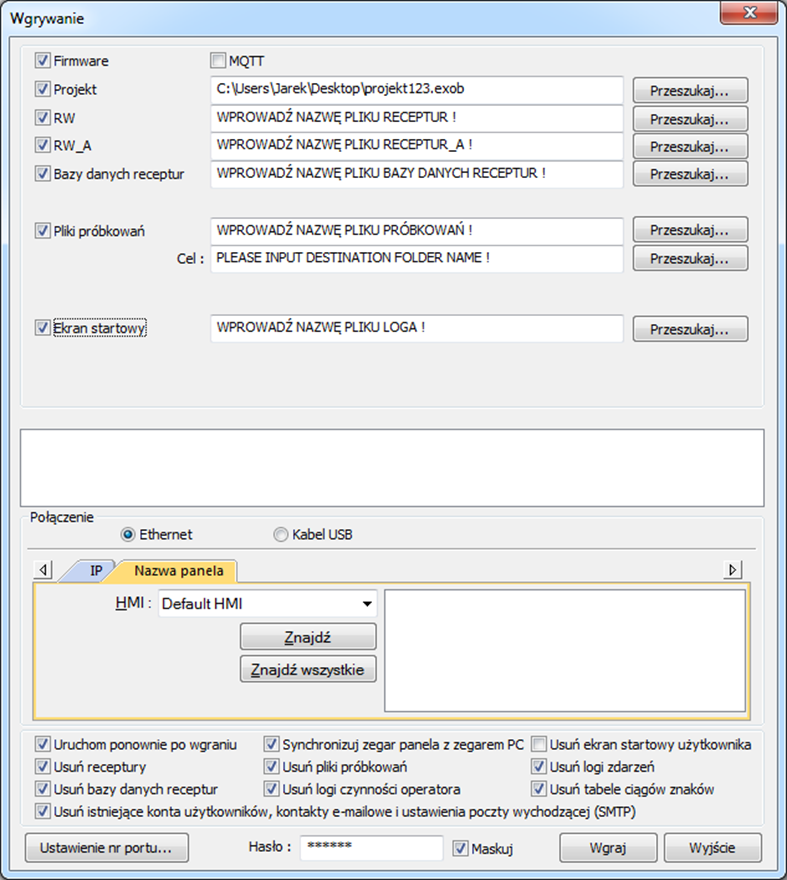Select the Ethernet radio button
The height and width of the screenshot is (880, 787).
(x=128, y=534)
